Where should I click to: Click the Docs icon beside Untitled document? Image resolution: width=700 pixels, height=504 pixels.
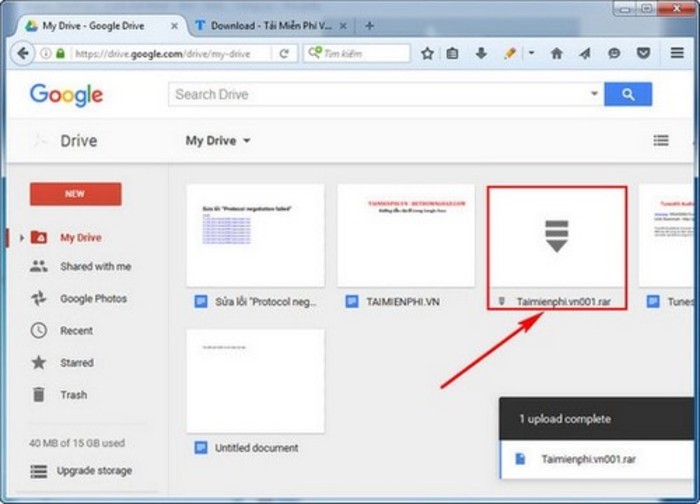coord(201,448)
